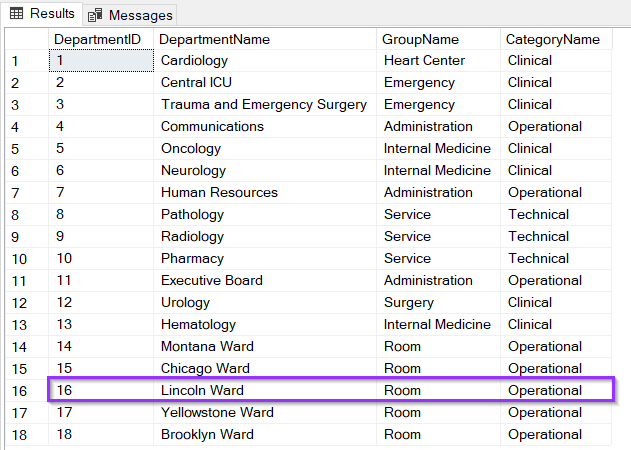Image resolution: width=631 pixels, height=450 pixels.
Task: Select the Executive Board cell
Action: (265, 281)
